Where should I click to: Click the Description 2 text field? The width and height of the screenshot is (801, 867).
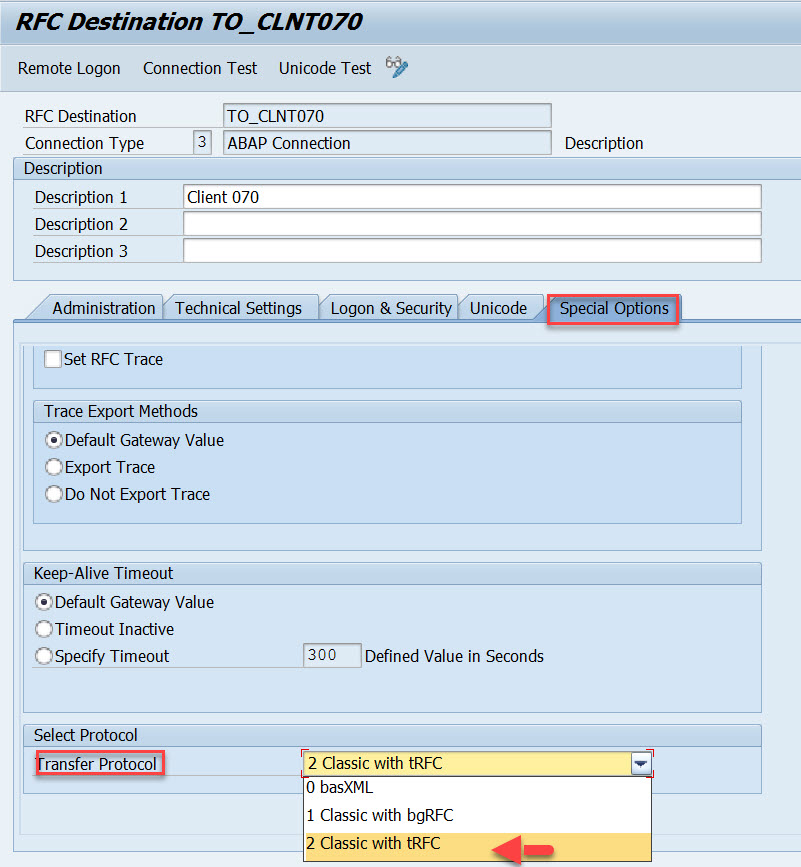pos(472,224)
